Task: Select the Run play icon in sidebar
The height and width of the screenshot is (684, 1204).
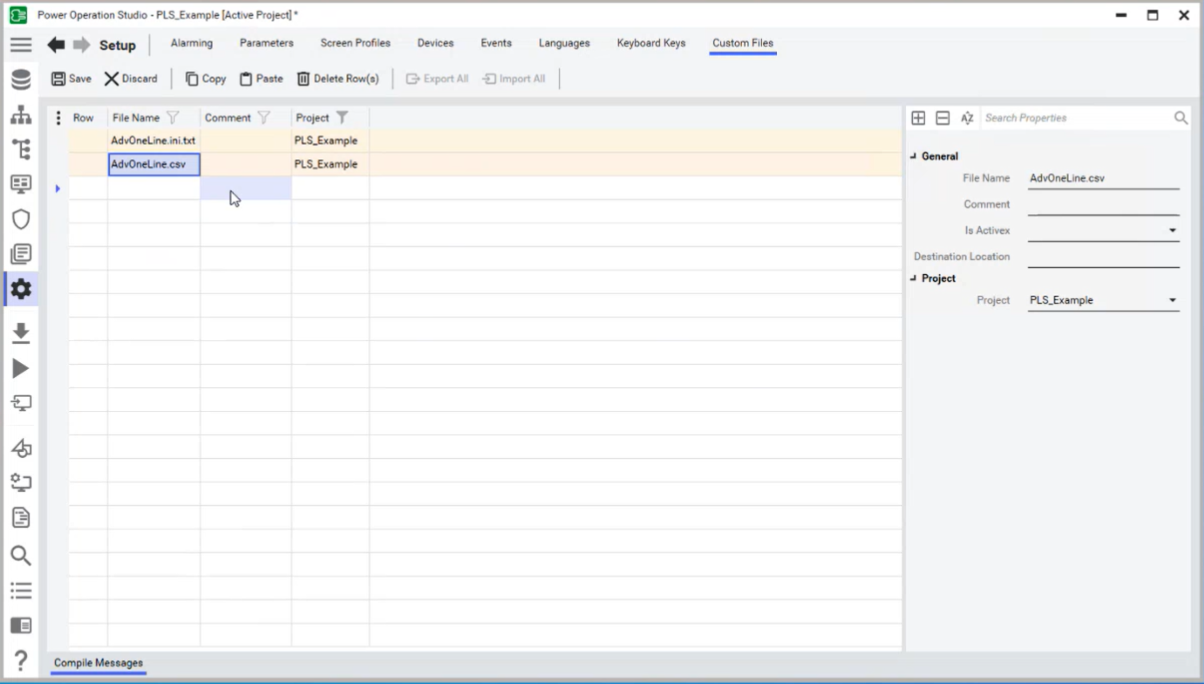Action: coord(20,369)
